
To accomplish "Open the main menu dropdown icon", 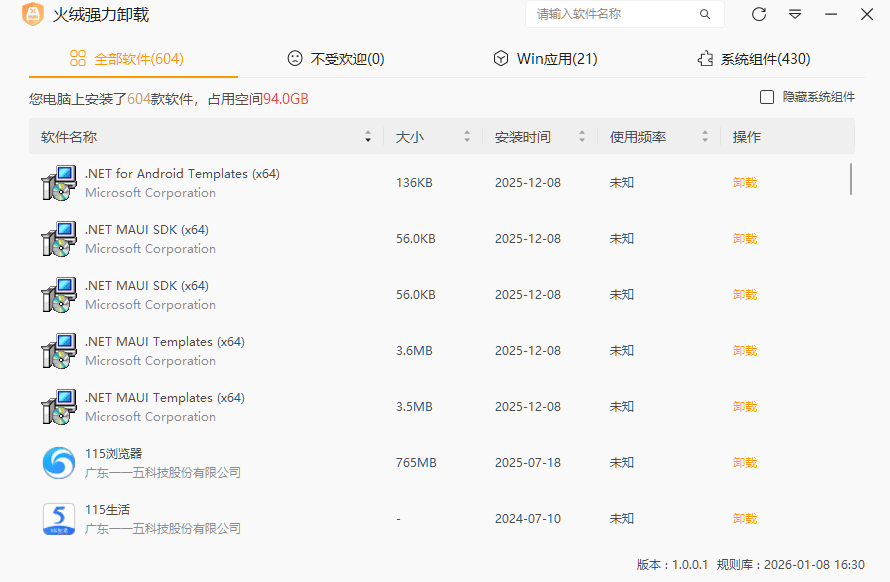I will click(x=795, y=14).
